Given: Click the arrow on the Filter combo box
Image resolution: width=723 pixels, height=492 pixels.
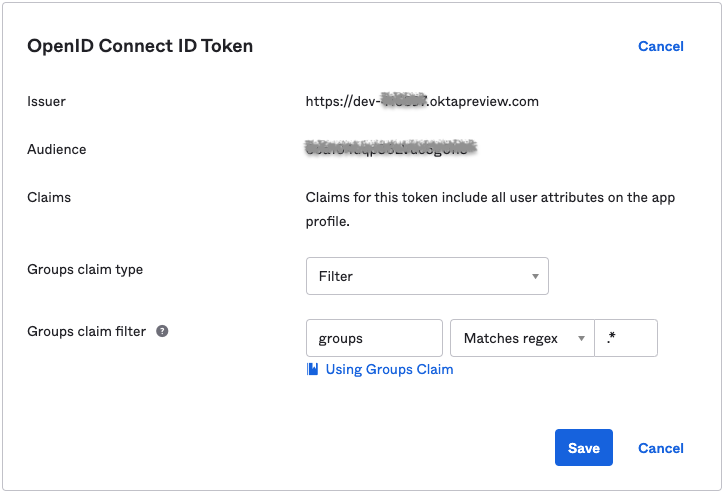Looking at the screenshot, I should [535, 276].
